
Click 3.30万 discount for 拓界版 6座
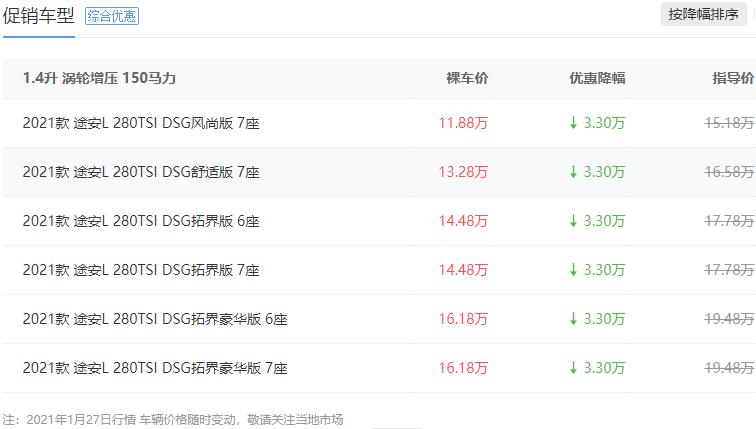[x=597, y=221]
